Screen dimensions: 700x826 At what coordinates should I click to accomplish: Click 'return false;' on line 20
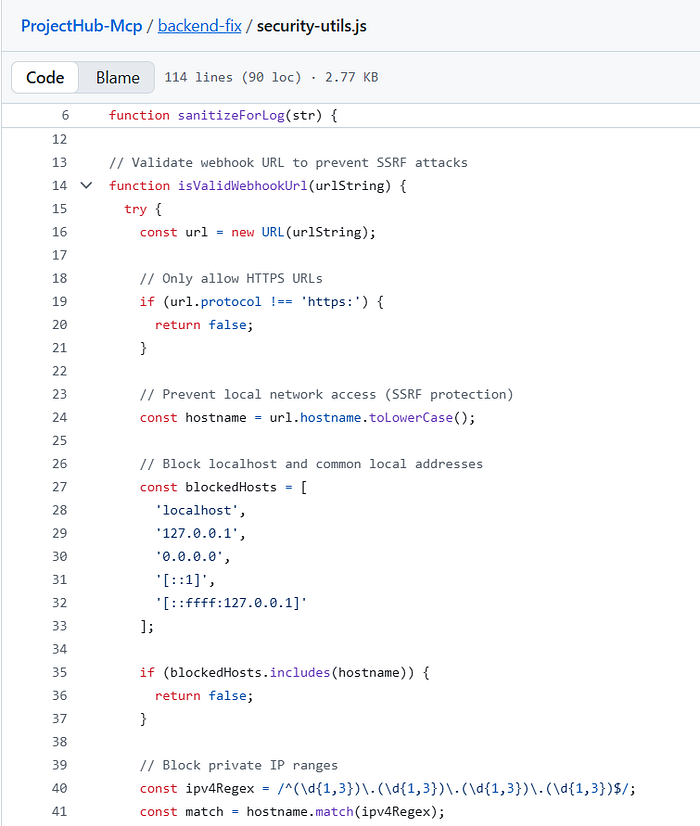coord(204,324)
